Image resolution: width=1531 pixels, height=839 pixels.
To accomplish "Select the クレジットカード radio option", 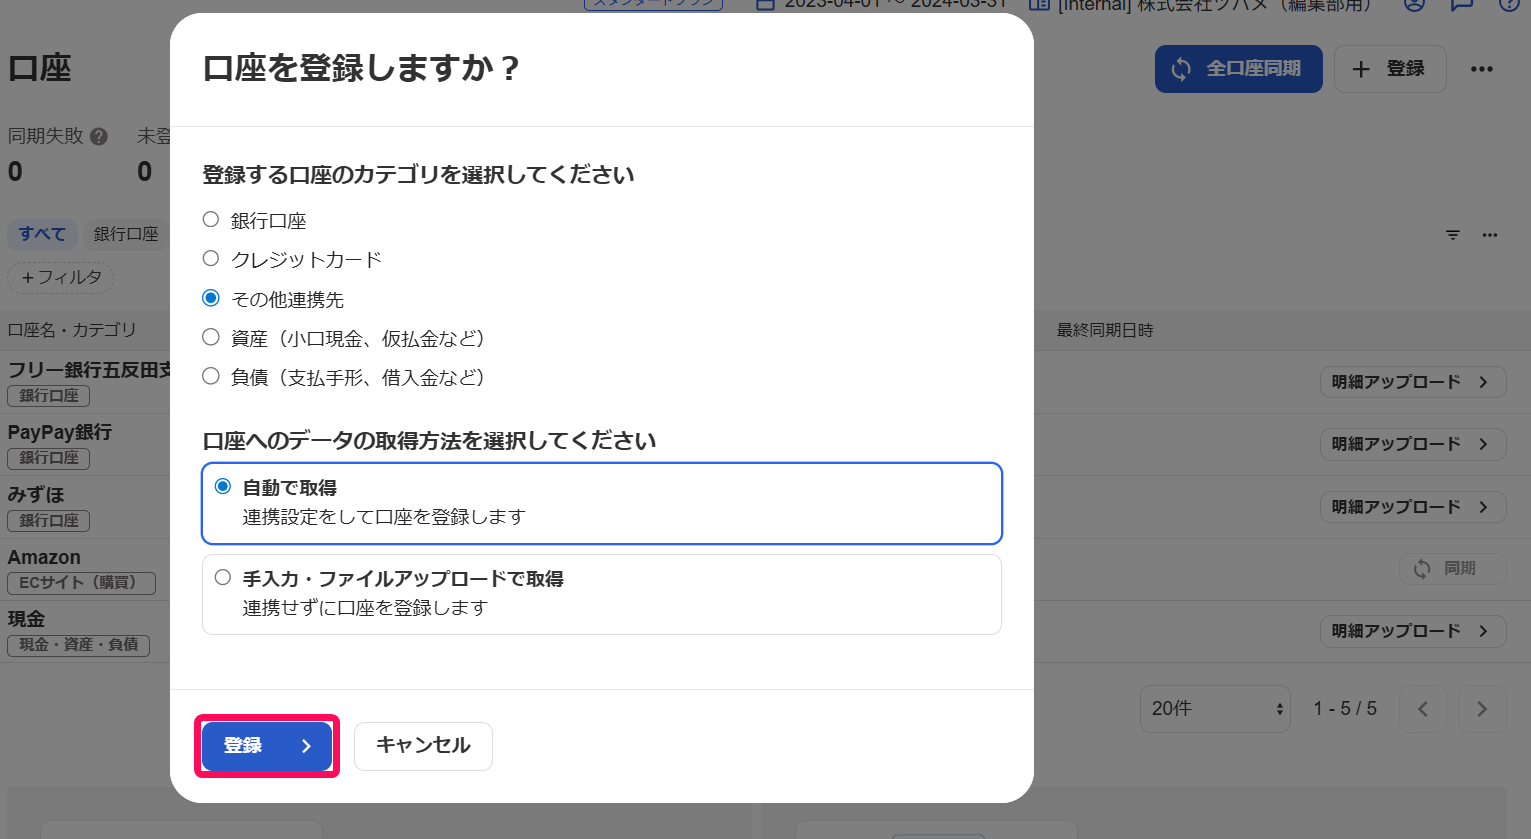I will pos(210,258).
